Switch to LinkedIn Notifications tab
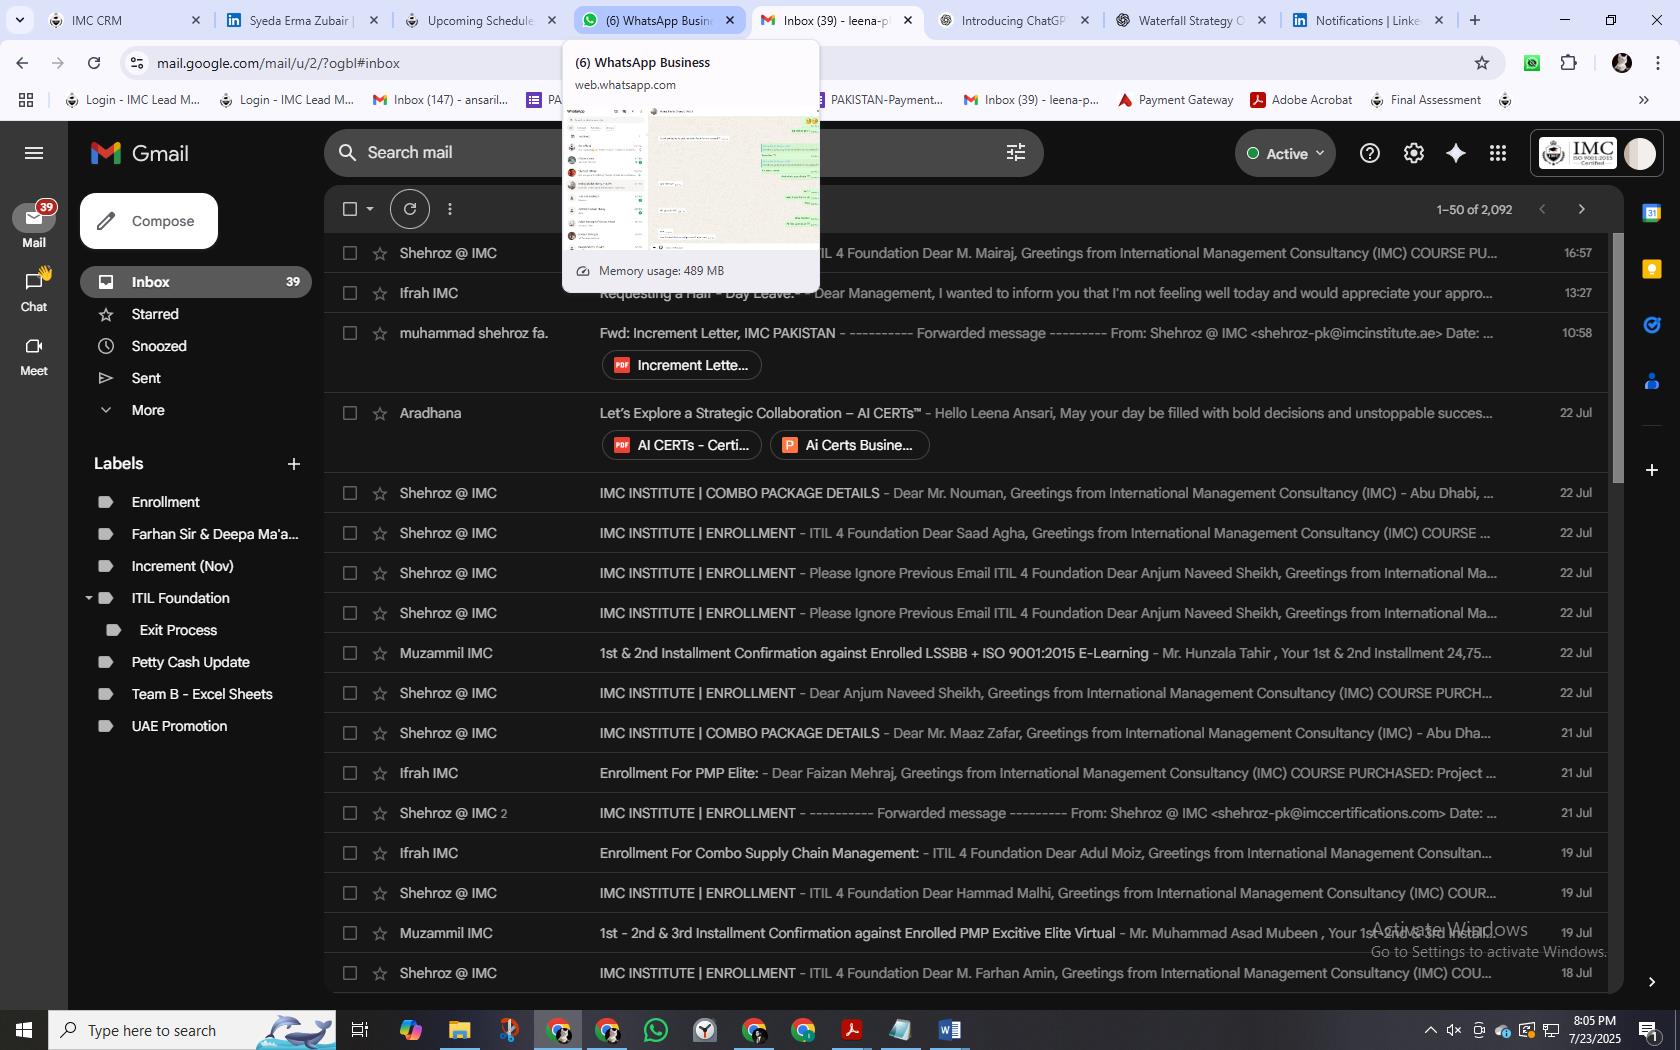The image size is (1680, 1050). point(1366,20)
